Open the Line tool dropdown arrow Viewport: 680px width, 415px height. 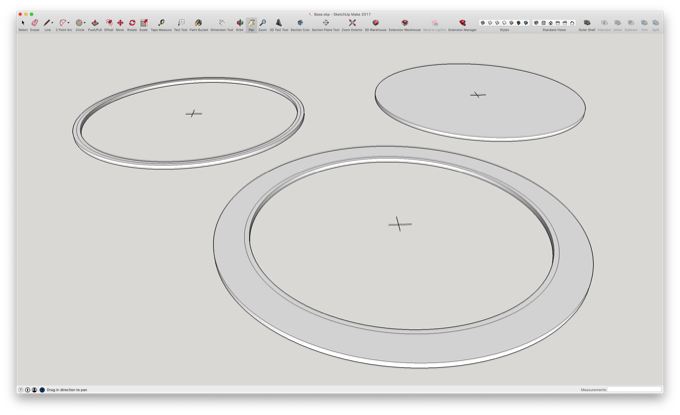[52, 23]
